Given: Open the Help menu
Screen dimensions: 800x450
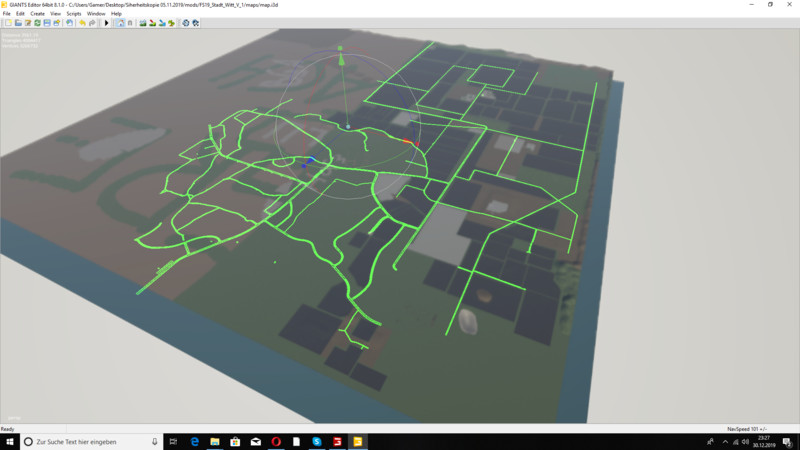Looking at the screenshot, I should pos(116,13).
